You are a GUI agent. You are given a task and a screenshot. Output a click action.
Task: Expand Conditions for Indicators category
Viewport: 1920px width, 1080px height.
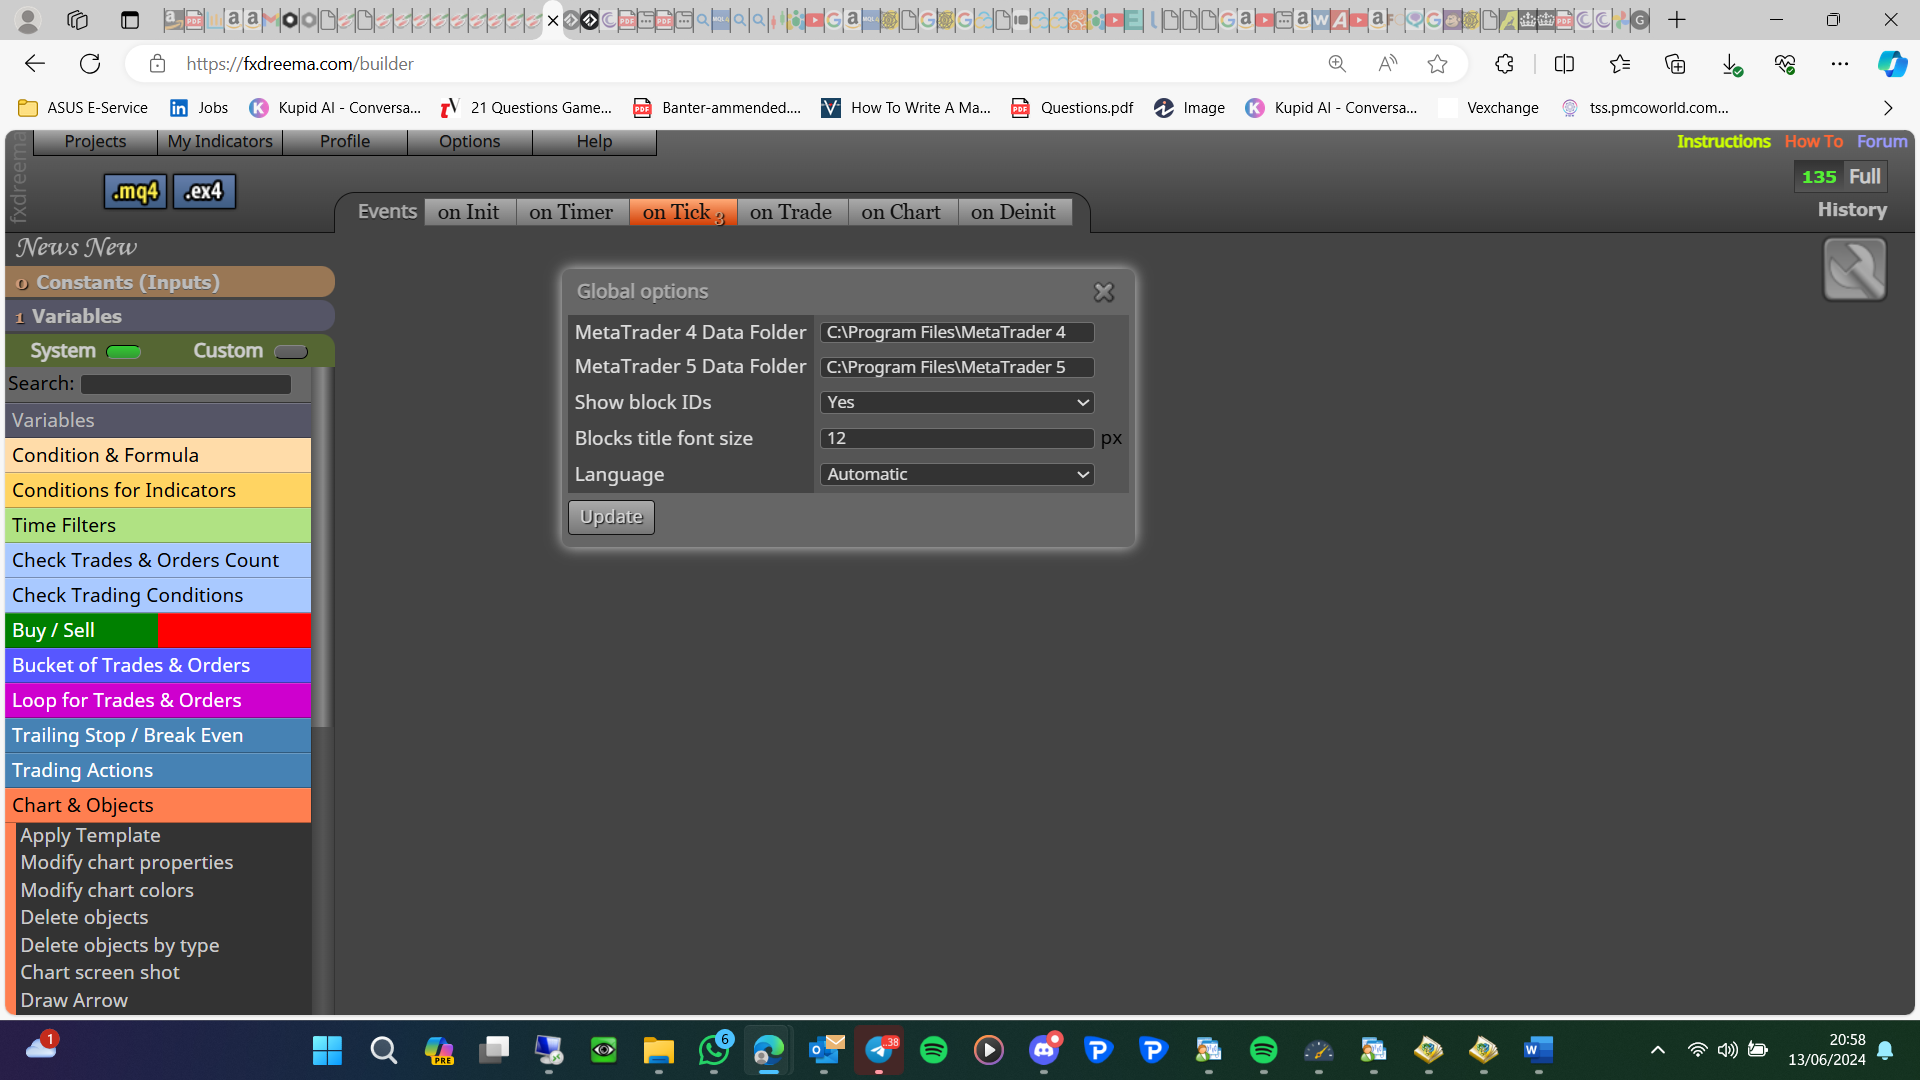[x=158, y=490]
